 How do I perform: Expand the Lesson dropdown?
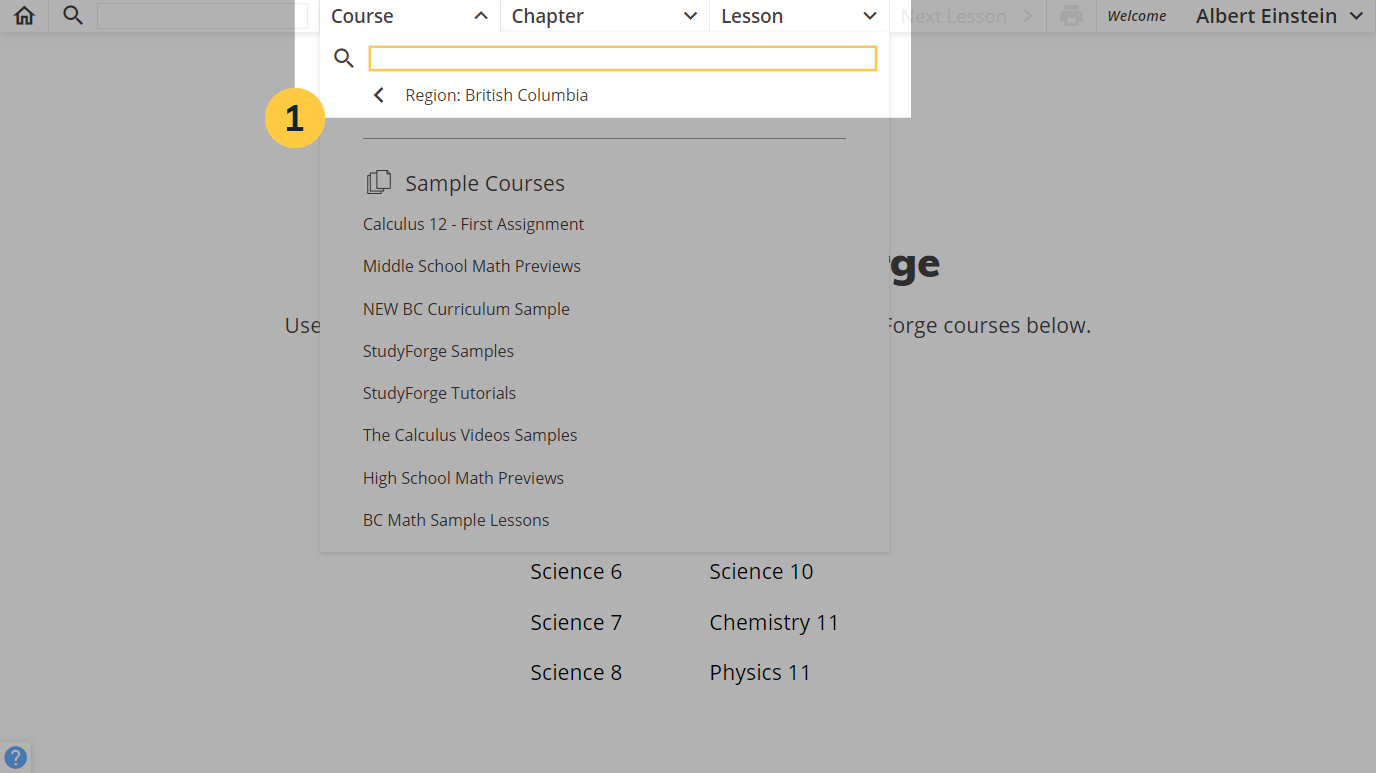click(797, 15)
